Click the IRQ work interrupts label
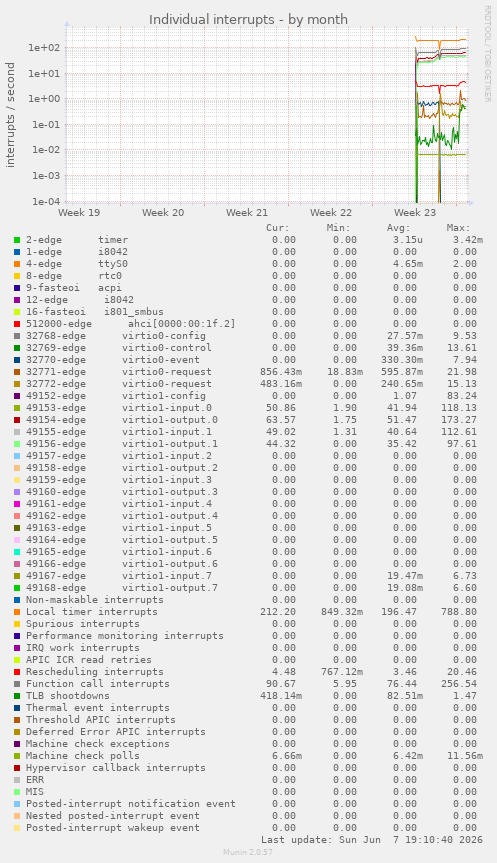This screenshot has width=497, height=863. tap(83, 648)
